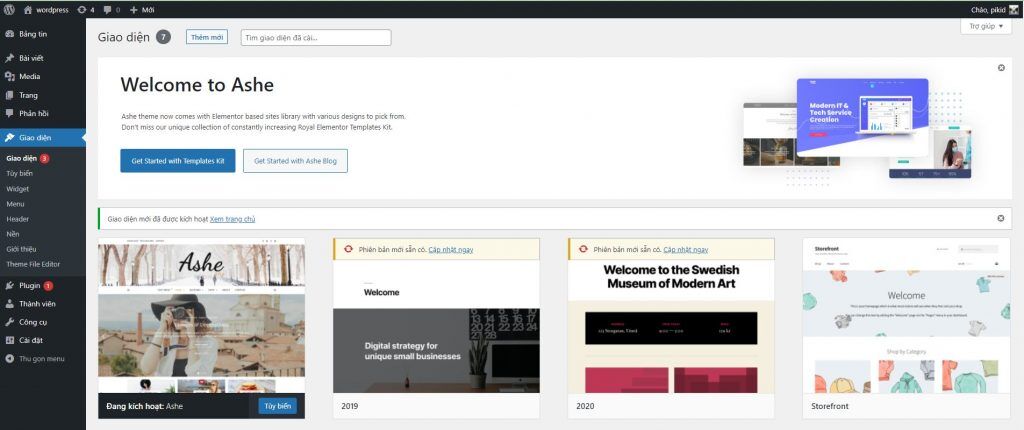Image resolution: width=1024 pixels, height=430 pixels.
Task: Click the Giao diện update badge 3
Action: click(44, 158)
